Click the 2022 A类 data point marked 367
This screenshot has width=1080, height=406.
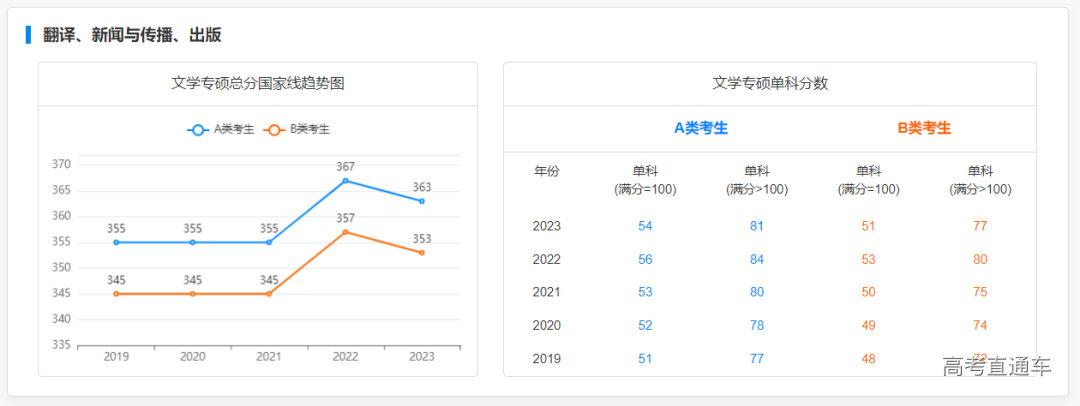[346, 180]
